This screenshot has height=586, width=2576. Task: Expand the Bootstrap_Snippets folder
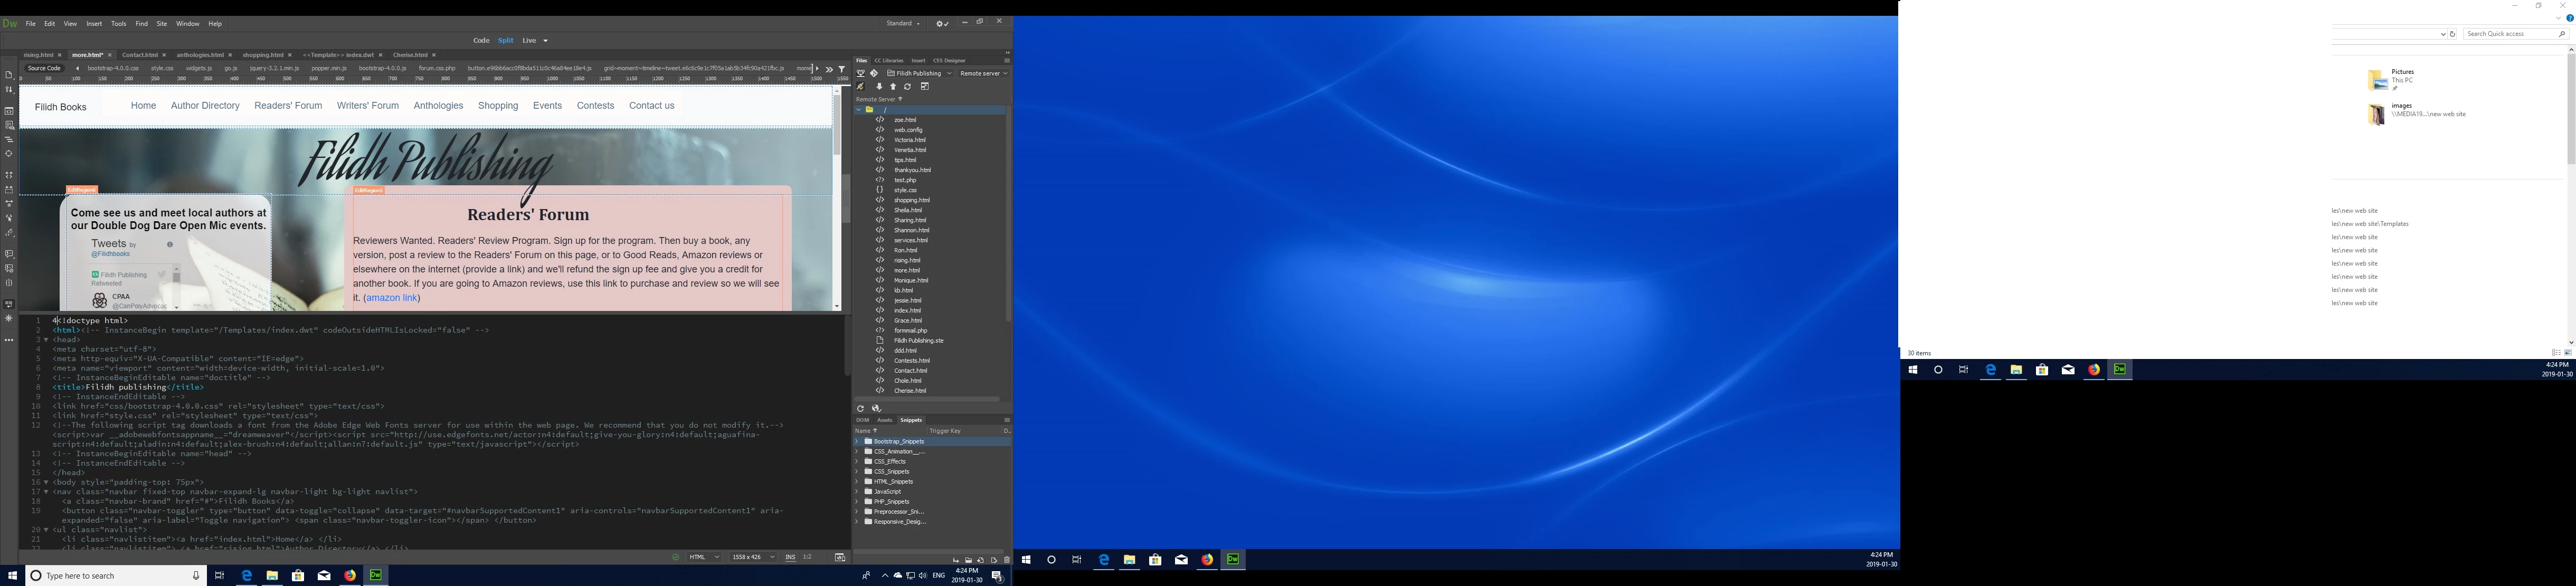(x=857, y=441)
